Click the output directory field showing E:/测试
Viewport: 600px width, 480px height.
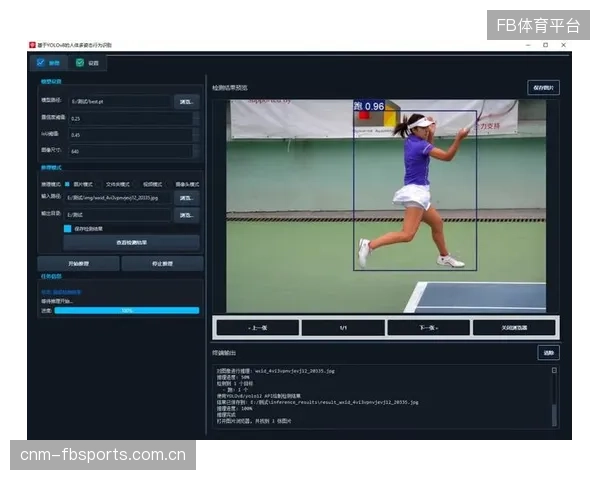[x=118, y=215]
